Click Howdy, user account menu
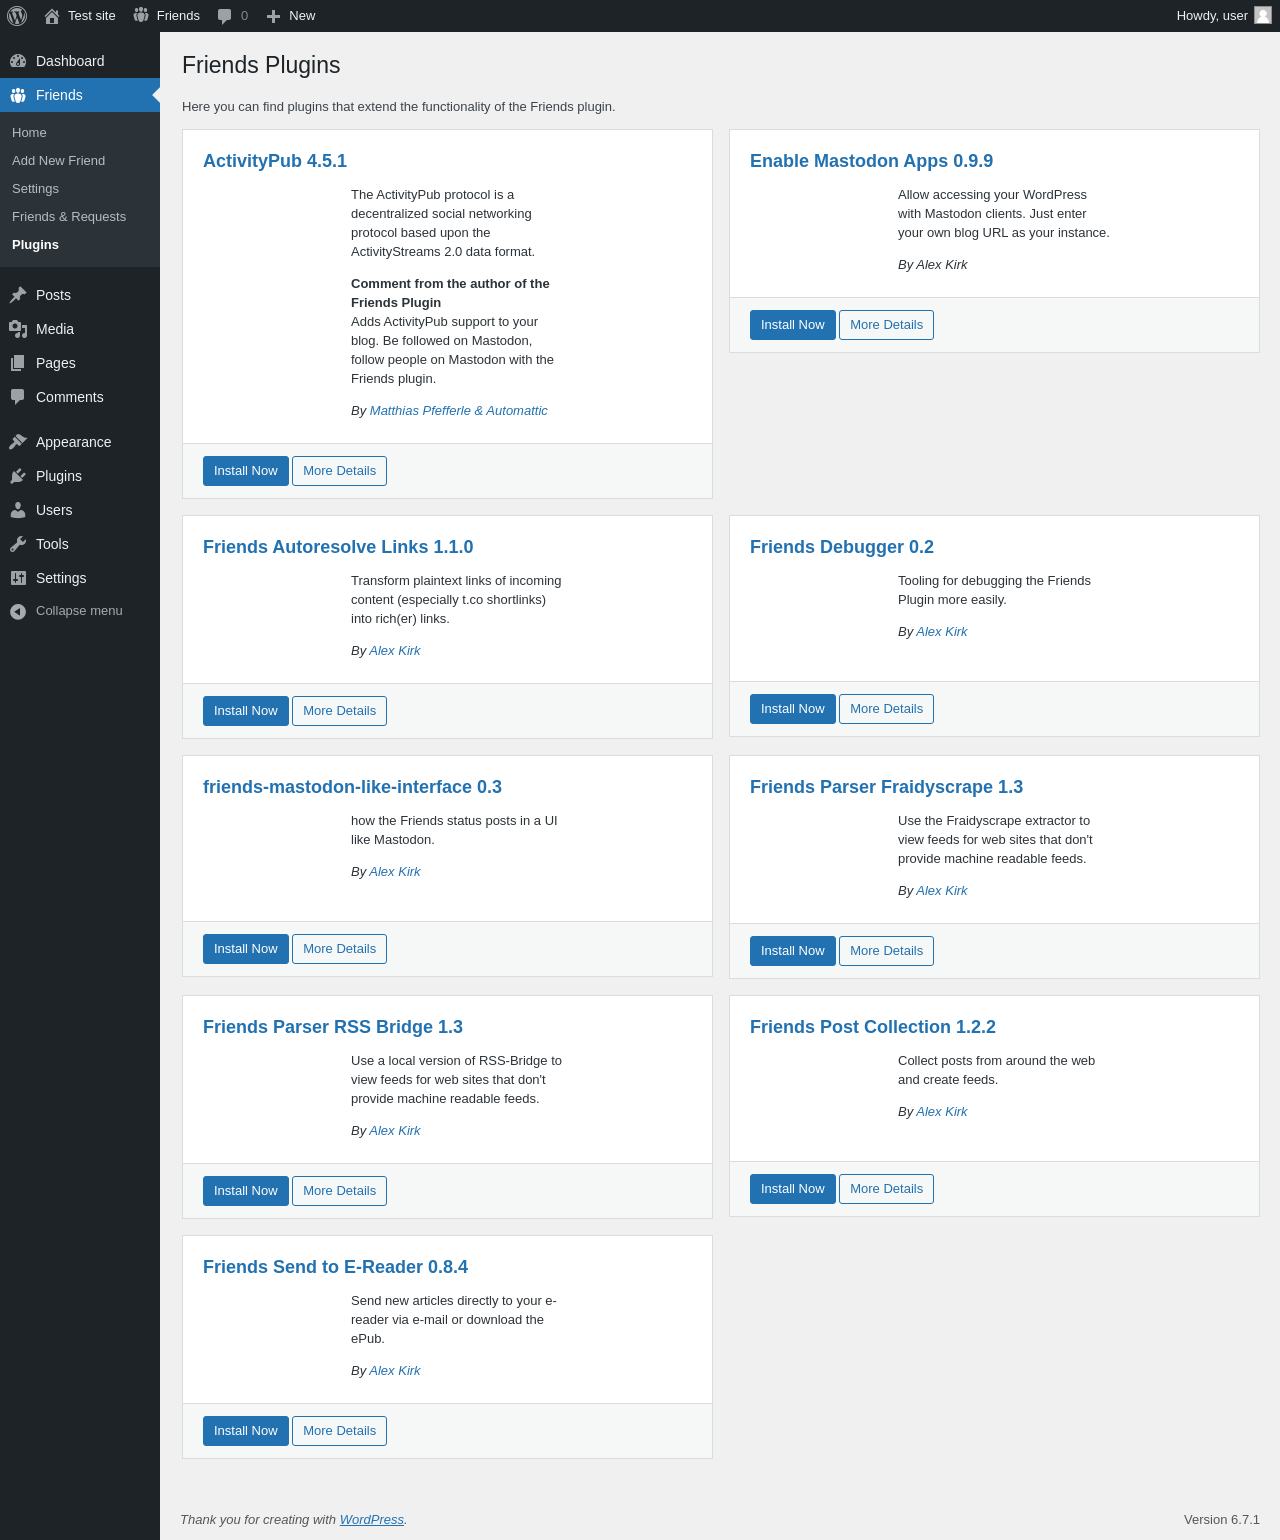 pos(1224,16)
